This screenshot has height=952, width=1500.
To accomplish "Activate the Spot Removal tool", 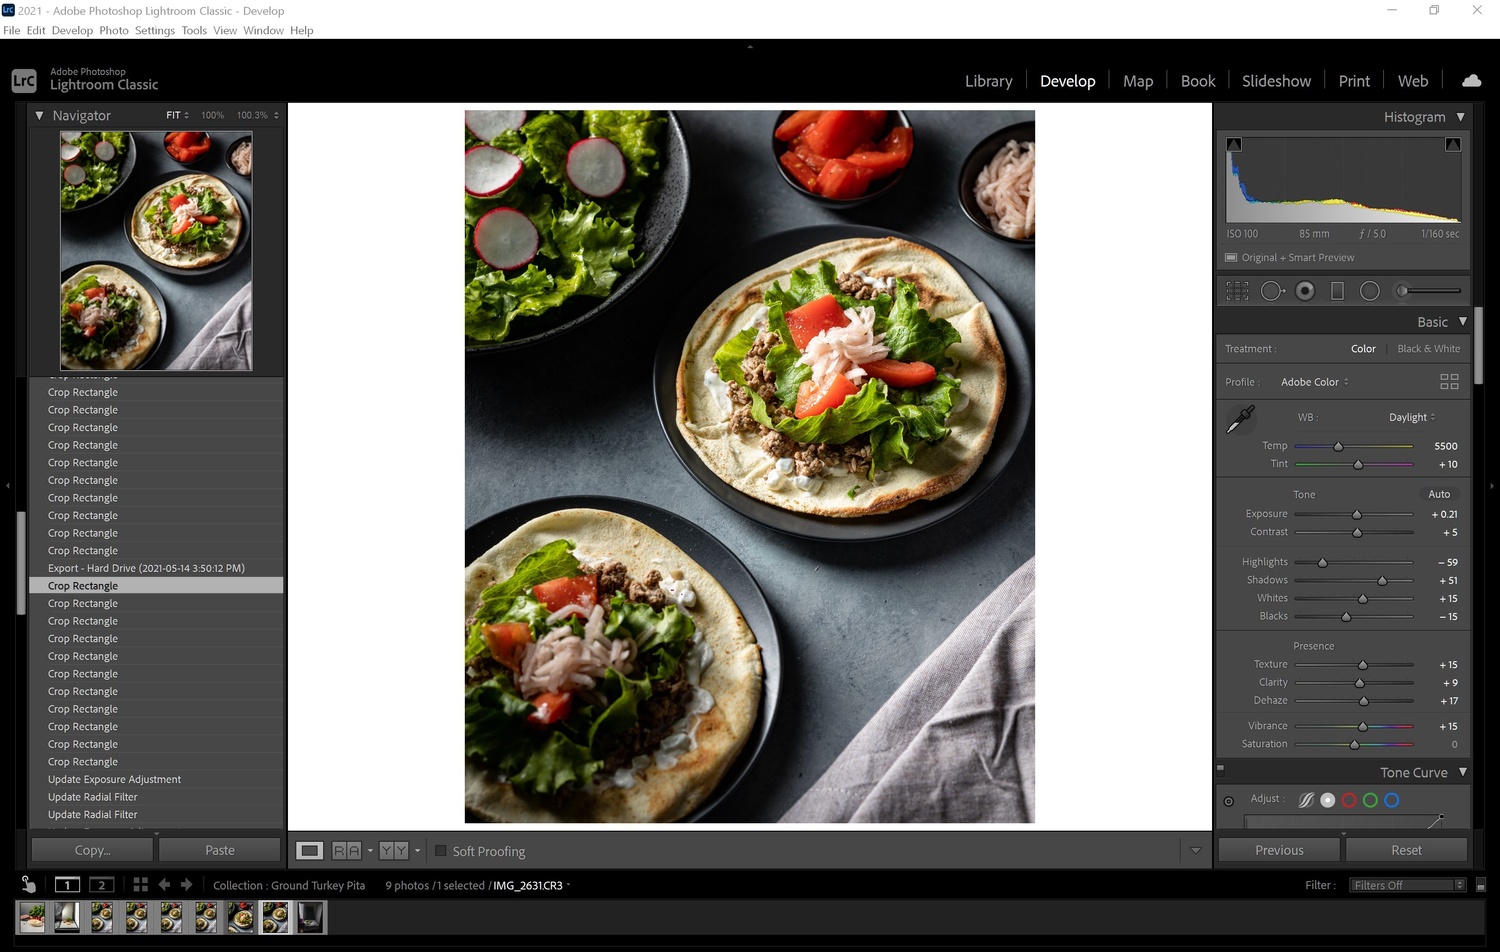I will [x=1271, y=291].
